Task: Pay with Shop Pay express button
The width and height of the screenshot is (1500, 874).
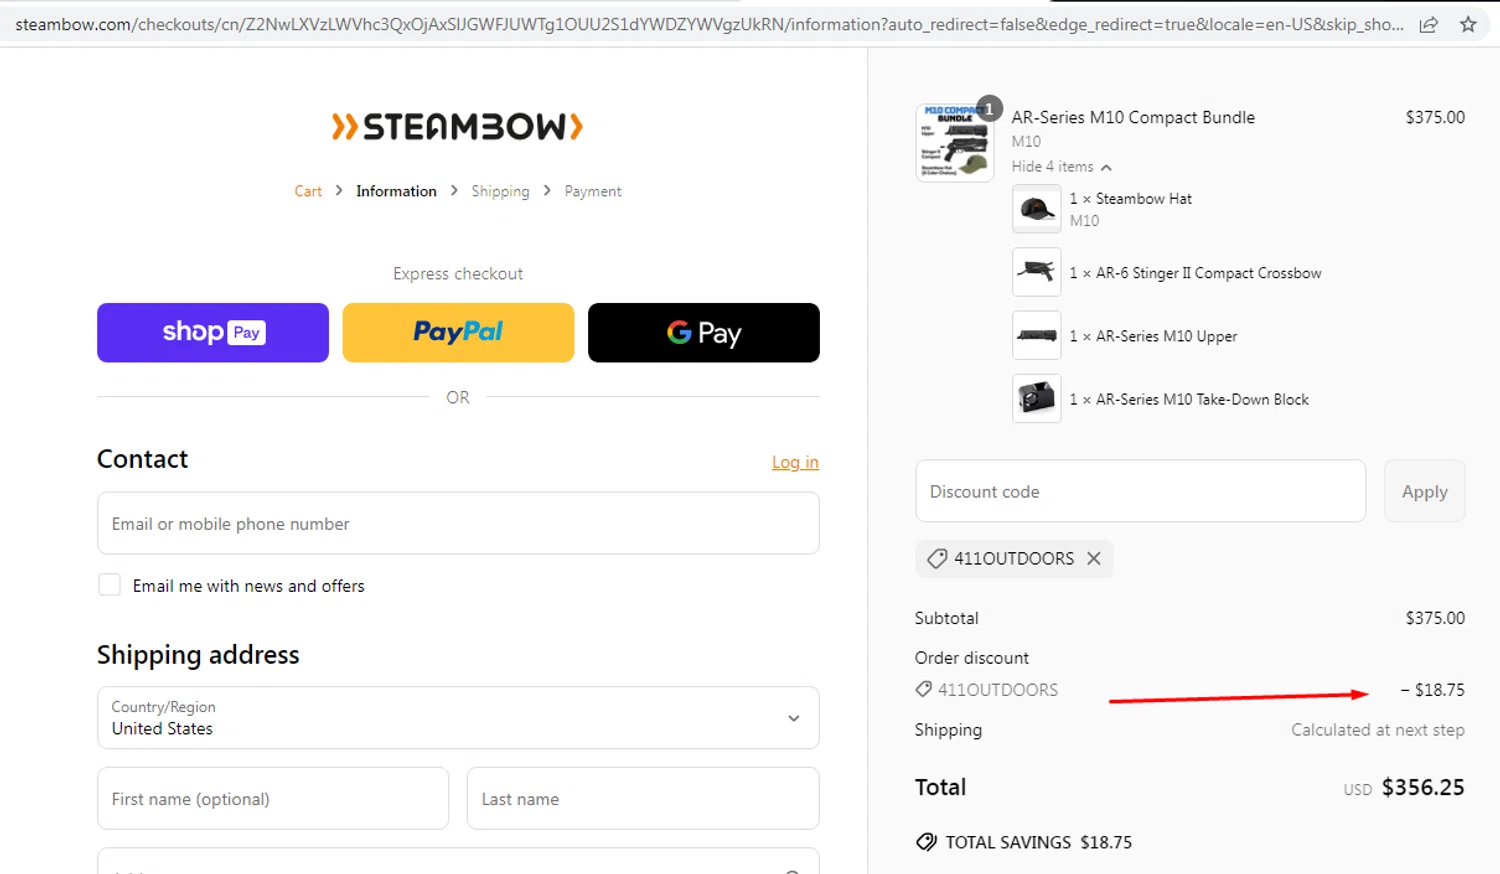Action: [x=213, y=333]
